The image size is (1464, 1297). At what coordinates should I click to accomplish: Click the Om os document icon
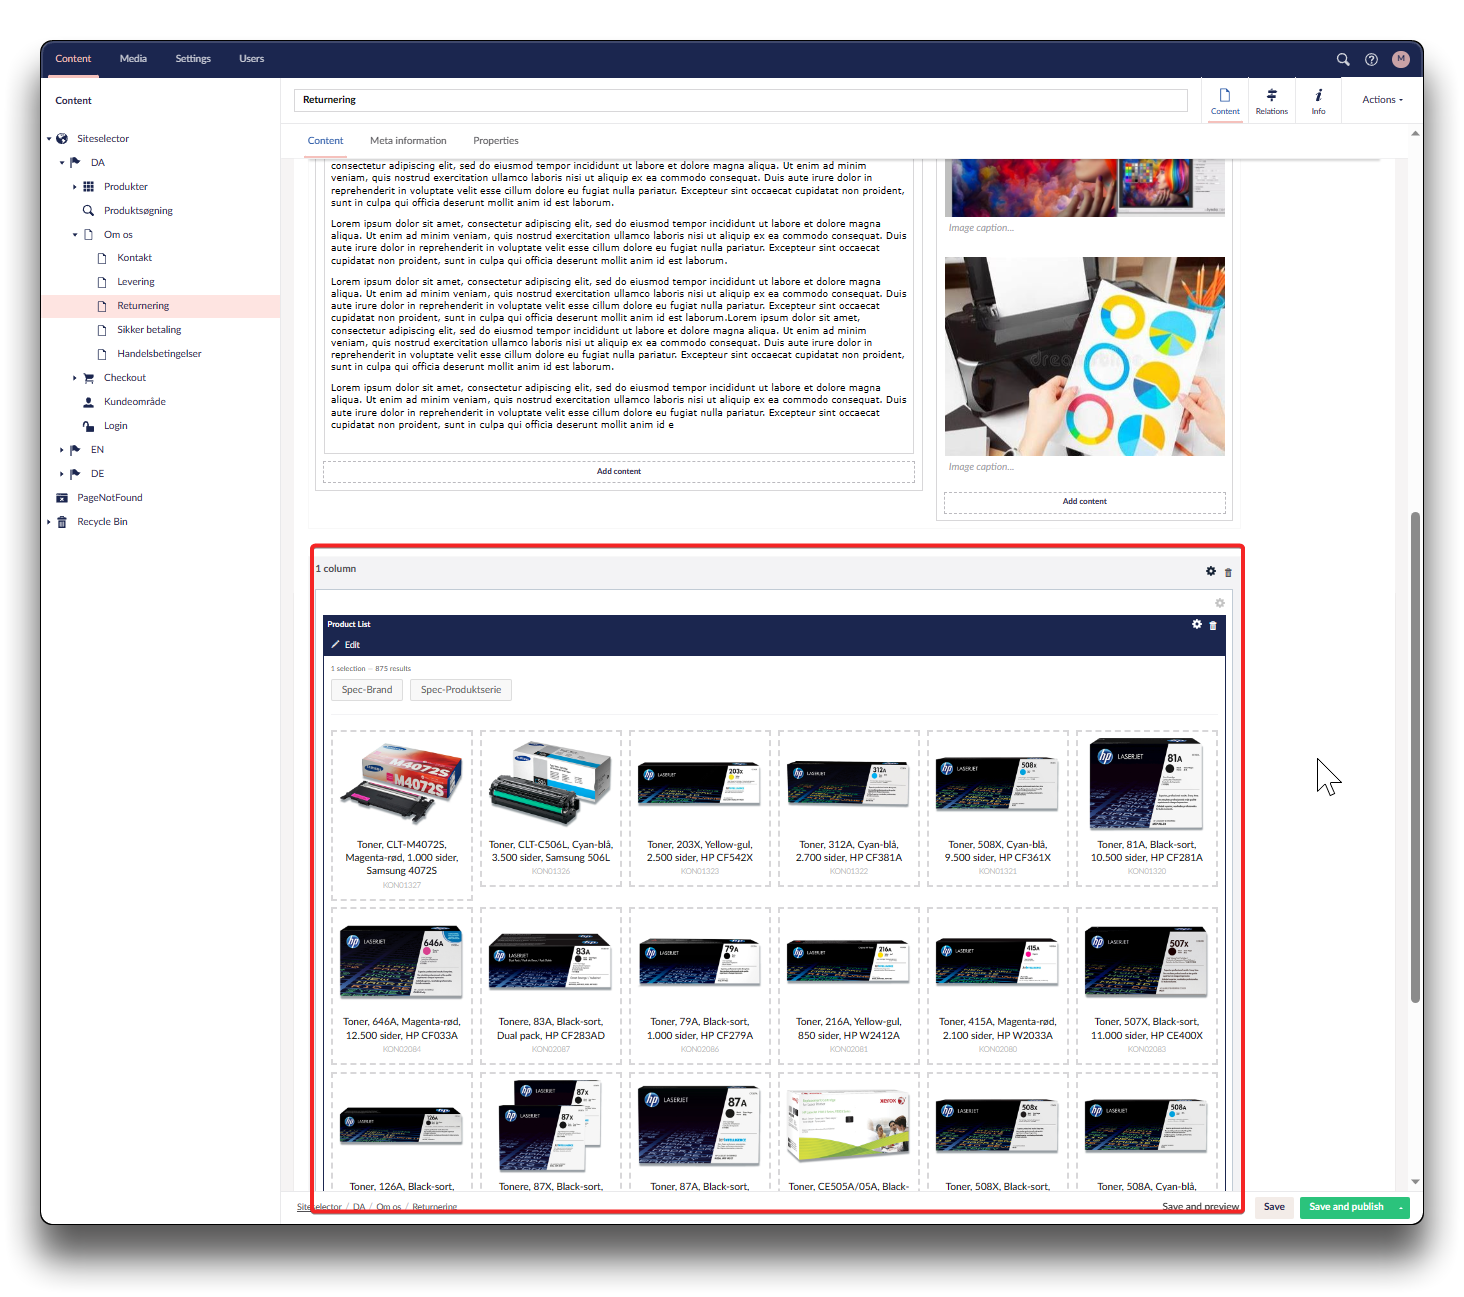88,235
